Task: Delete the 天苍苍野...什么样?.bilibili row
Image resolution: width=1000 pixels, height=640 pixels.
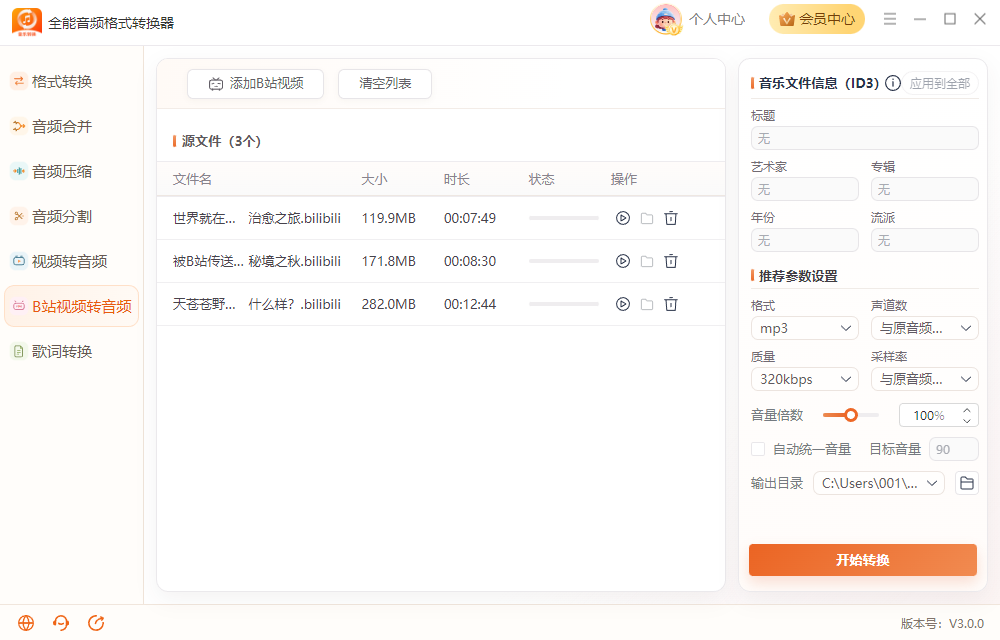Action: click(x=671, y=304)
